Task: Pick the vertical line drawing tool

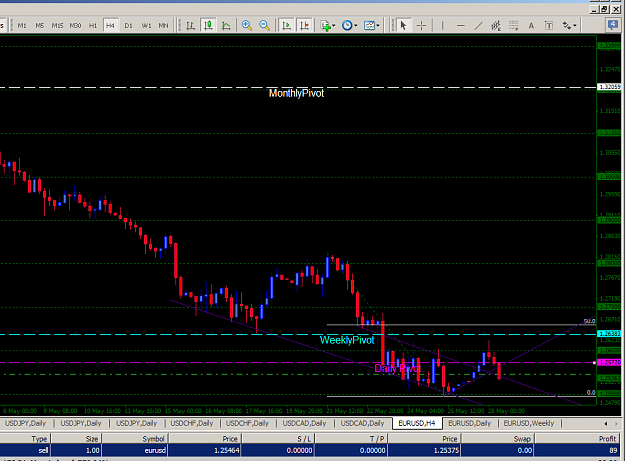Action: pyautogui.click(x=442, y=26)
